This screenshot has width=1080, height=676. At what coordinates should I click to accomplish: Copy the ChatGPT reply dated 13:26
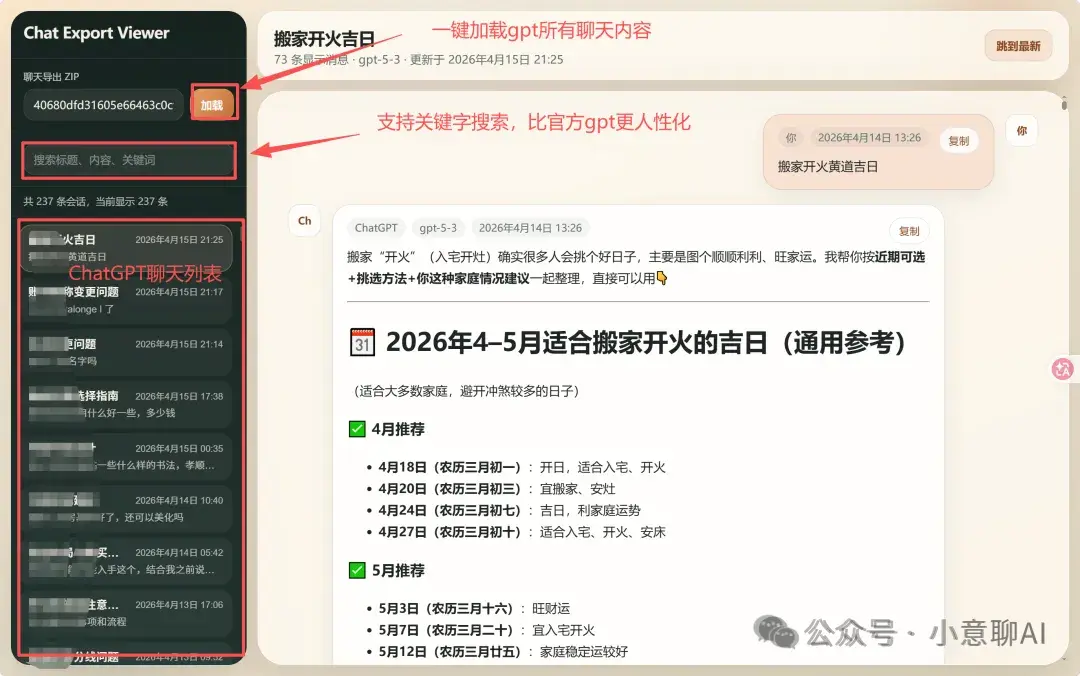[909, 231]
